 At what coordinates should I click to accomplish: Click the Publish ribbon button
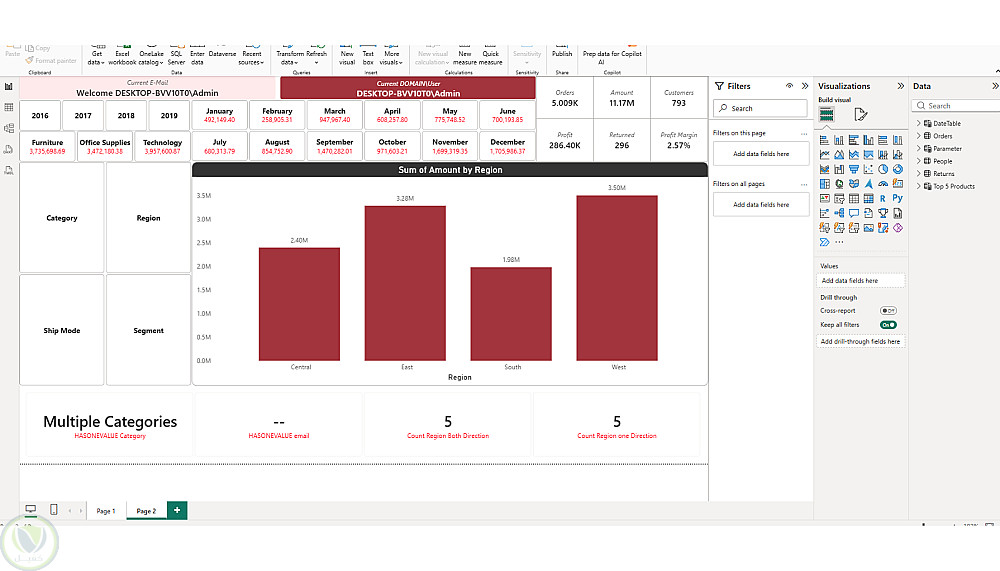click(562, 52)
